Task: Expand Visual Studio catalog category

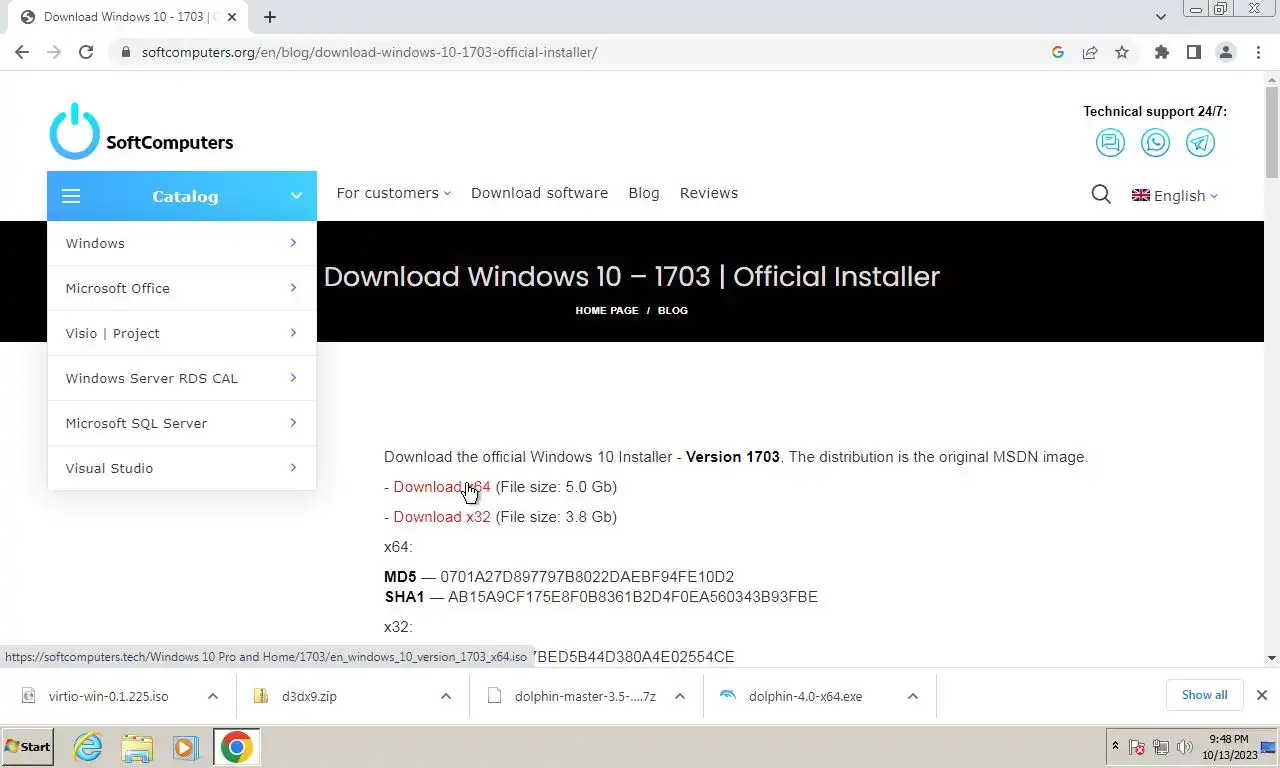Action: coord(182,468)
